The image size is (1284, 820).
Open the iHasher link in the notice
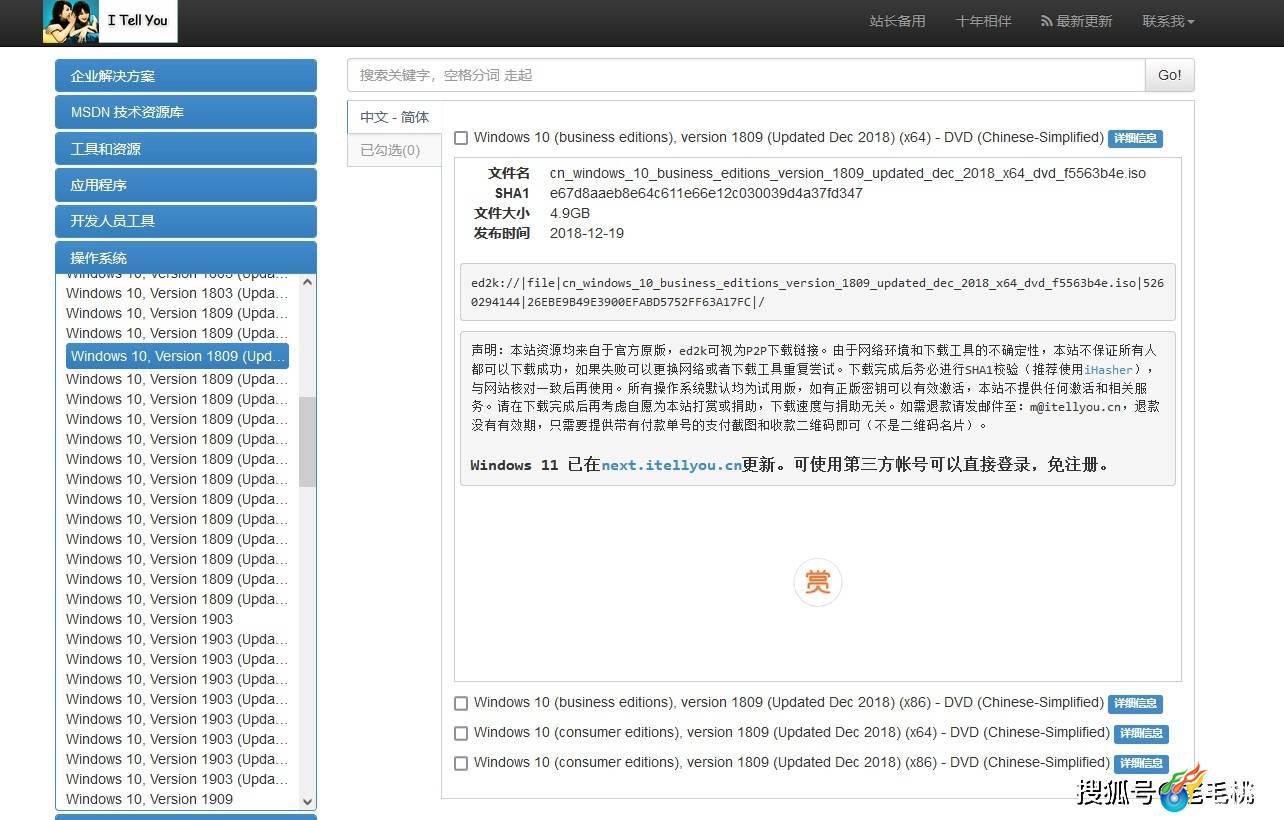pos(1109,369)
